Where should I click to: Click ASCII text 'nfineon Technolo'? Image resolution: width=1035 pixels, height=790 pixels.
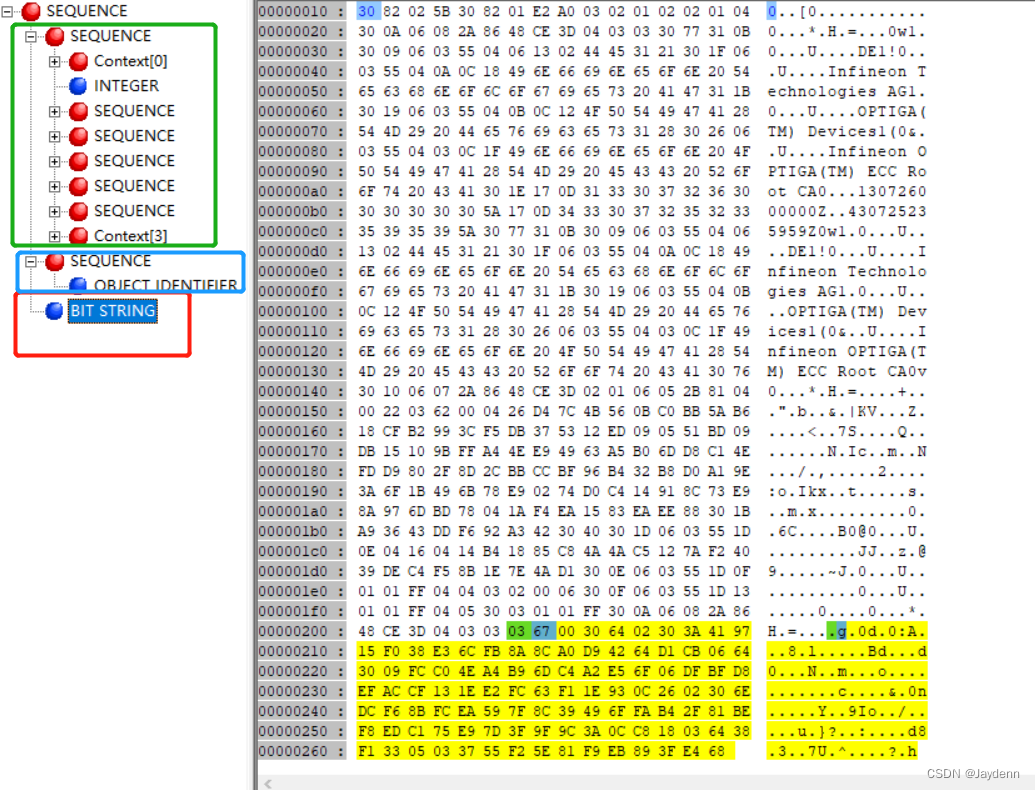click(x=847, y=272)
